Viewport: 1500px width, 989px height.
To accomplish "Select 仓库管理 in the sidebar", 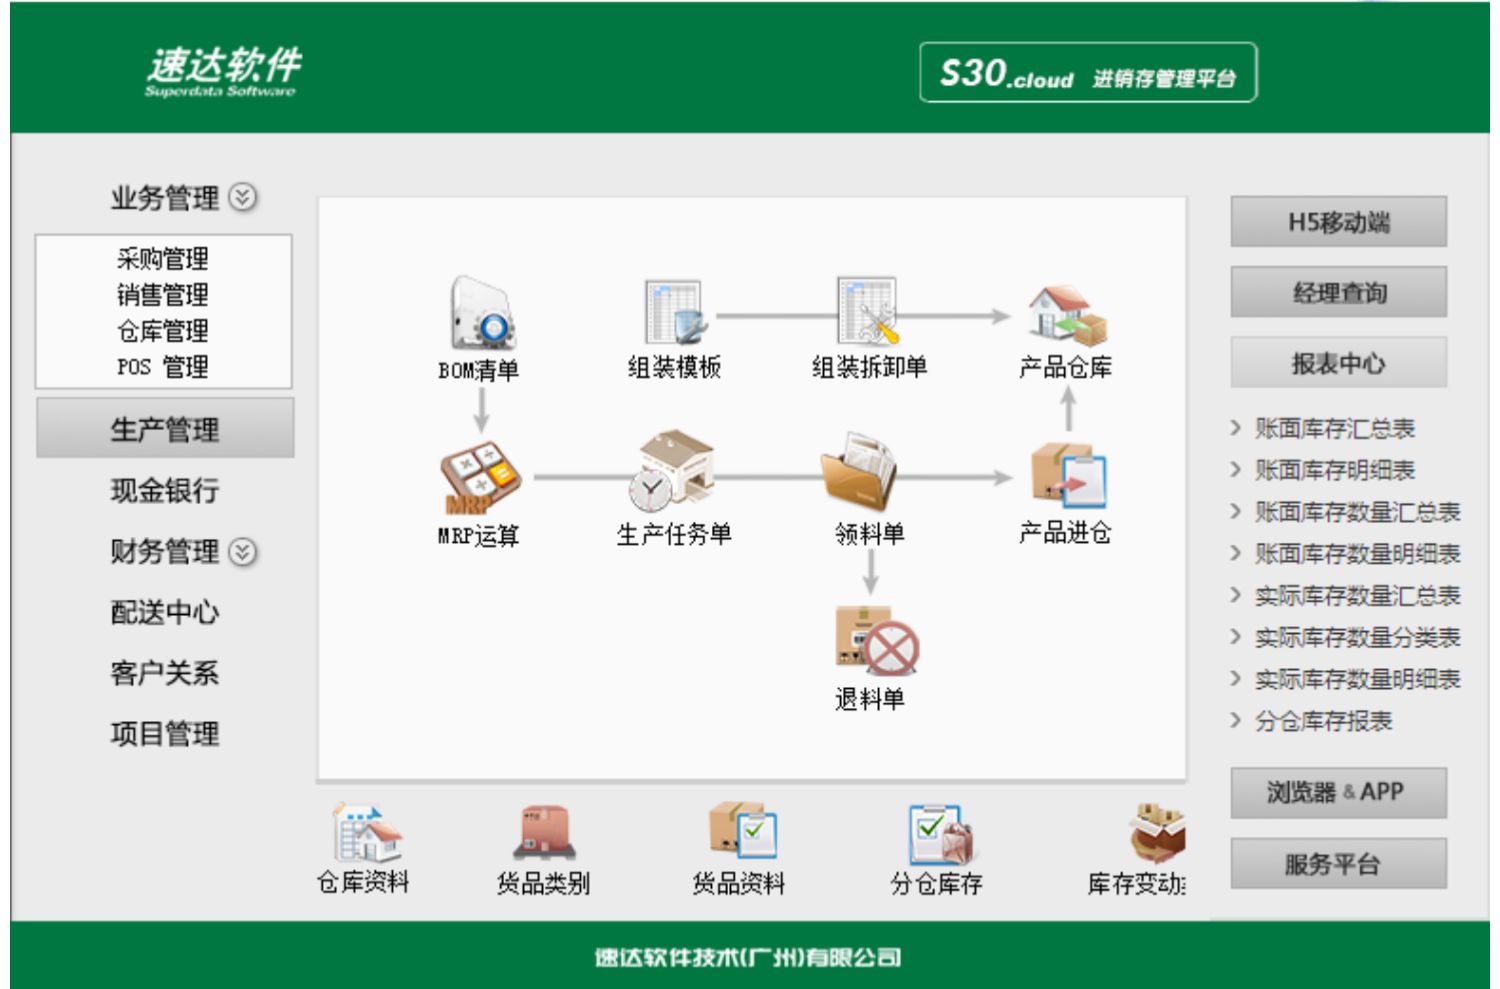I will [x=163, y=331].
